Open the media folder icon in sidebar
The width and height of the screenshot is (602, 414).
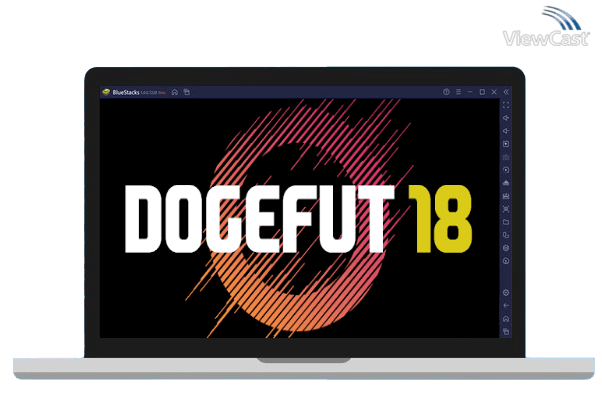[x=506, y=222]
